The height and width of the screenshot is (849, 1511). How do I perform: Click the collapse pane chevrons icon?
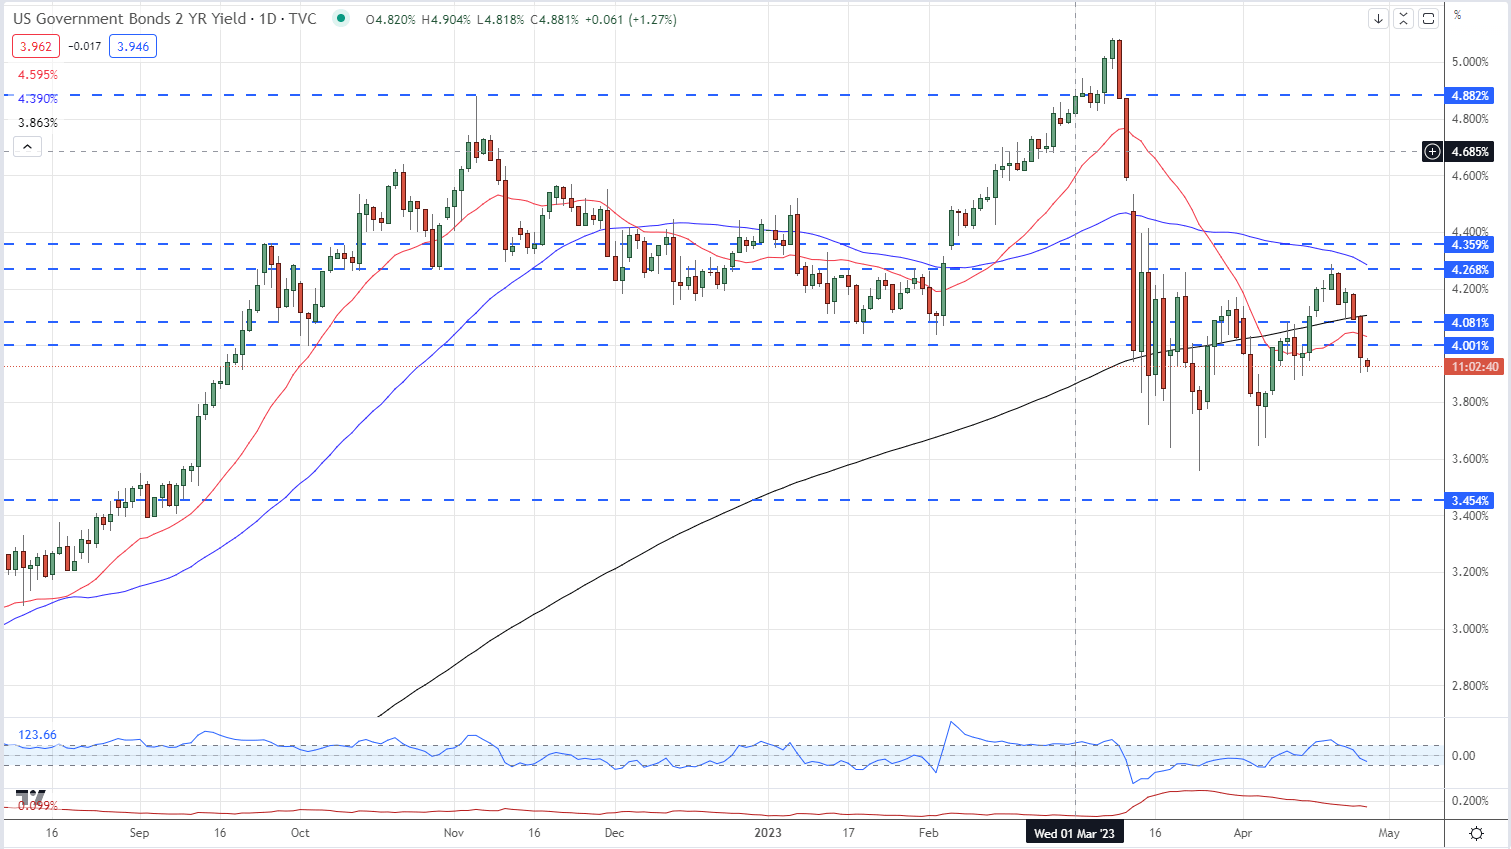tap(1403, 18)
